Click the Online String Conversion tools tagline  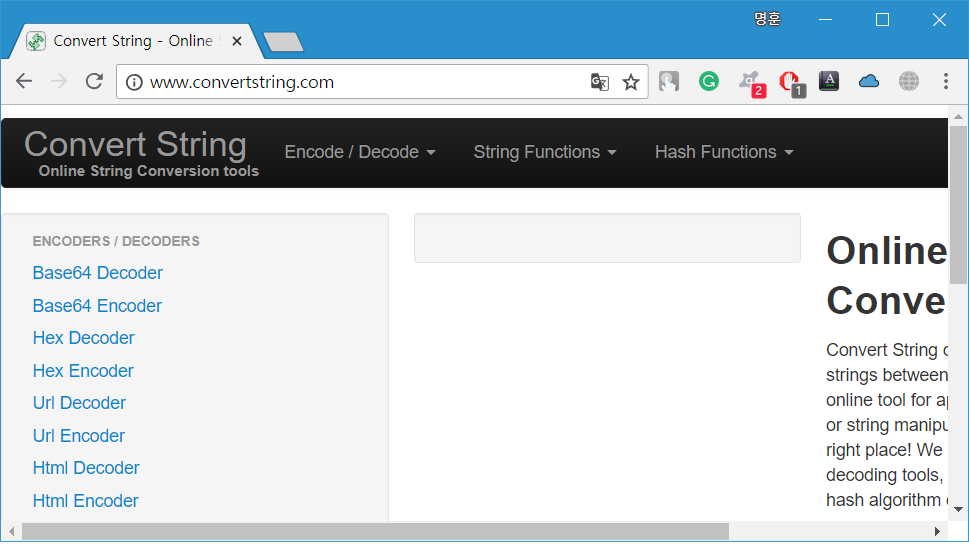pos(148,171)
